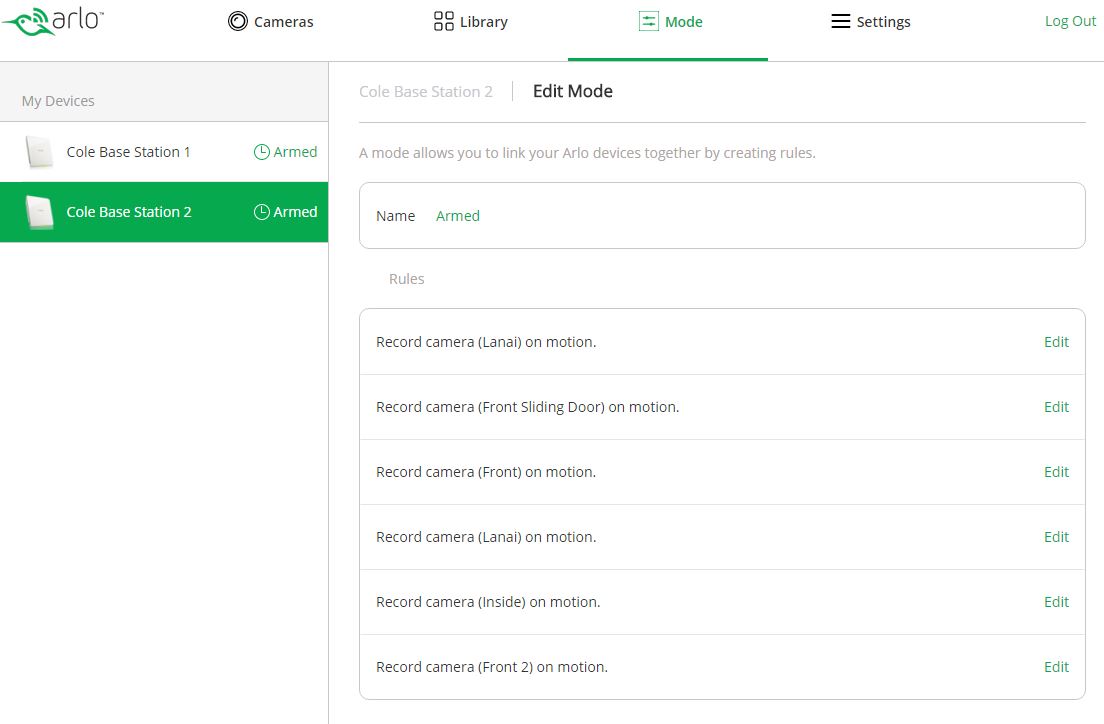Viewport: 1104px width, 724px height.
Task: Click 'Record camera (Inside) on motion.' text
Action: [488, 602]
